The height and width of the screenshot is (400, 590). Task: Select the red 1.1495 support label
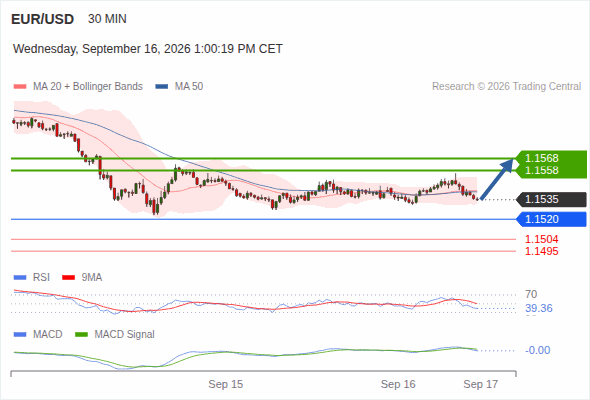542,251
